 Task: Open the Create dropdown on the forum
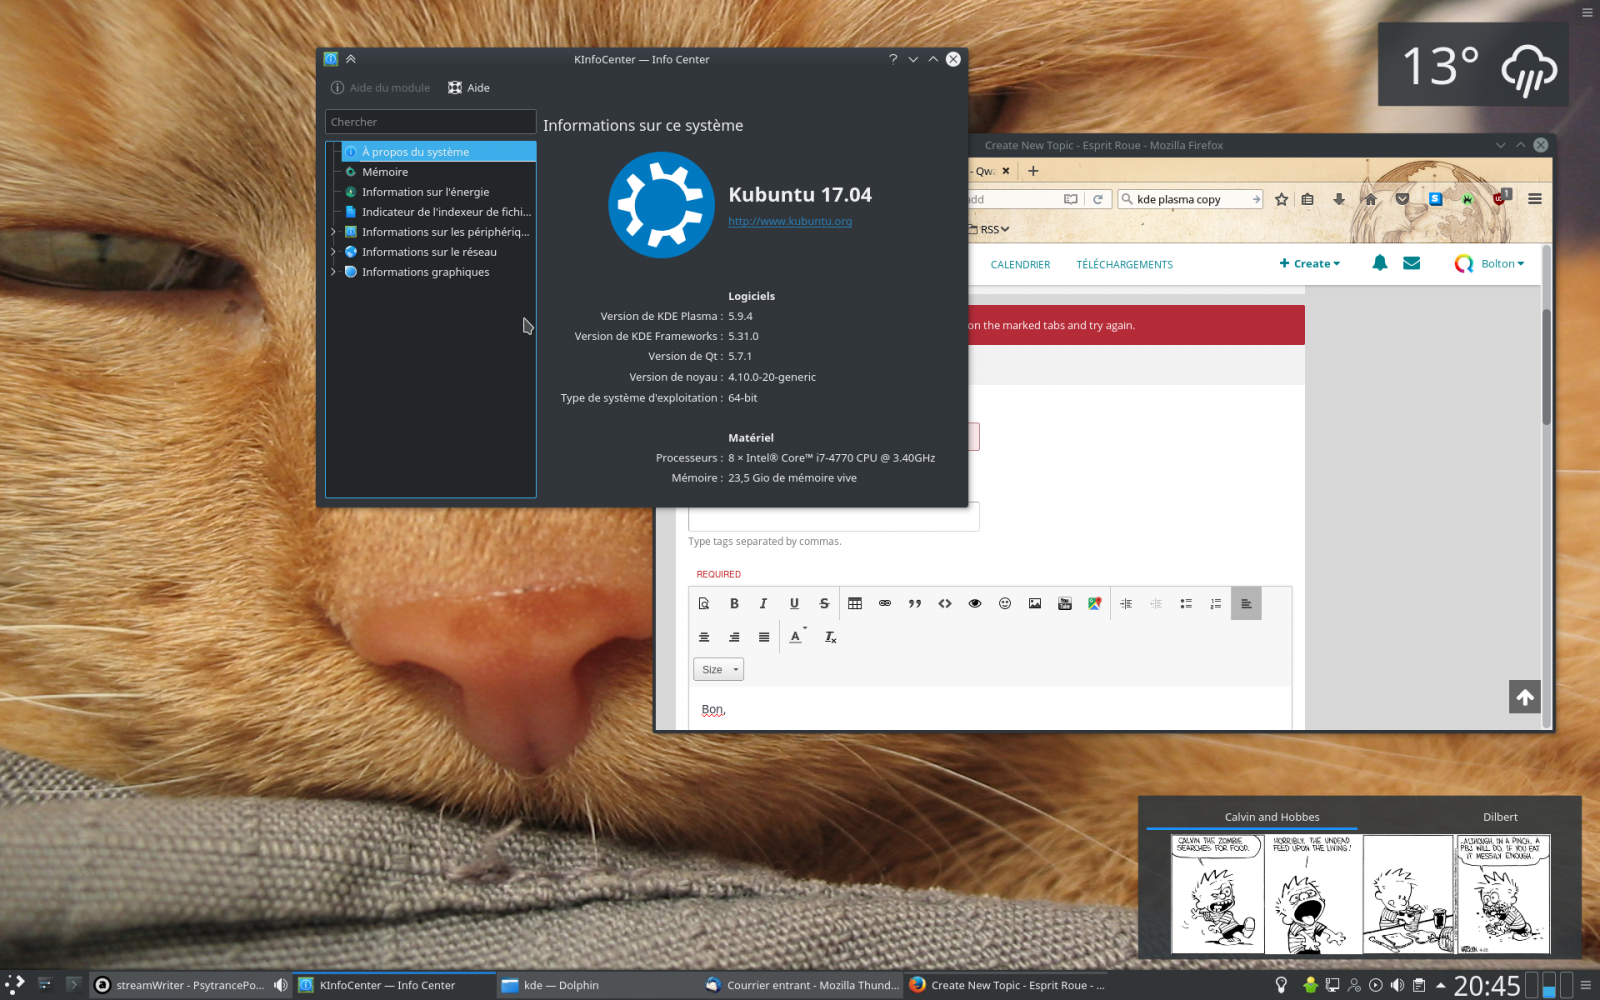[x=1310, y=264]
